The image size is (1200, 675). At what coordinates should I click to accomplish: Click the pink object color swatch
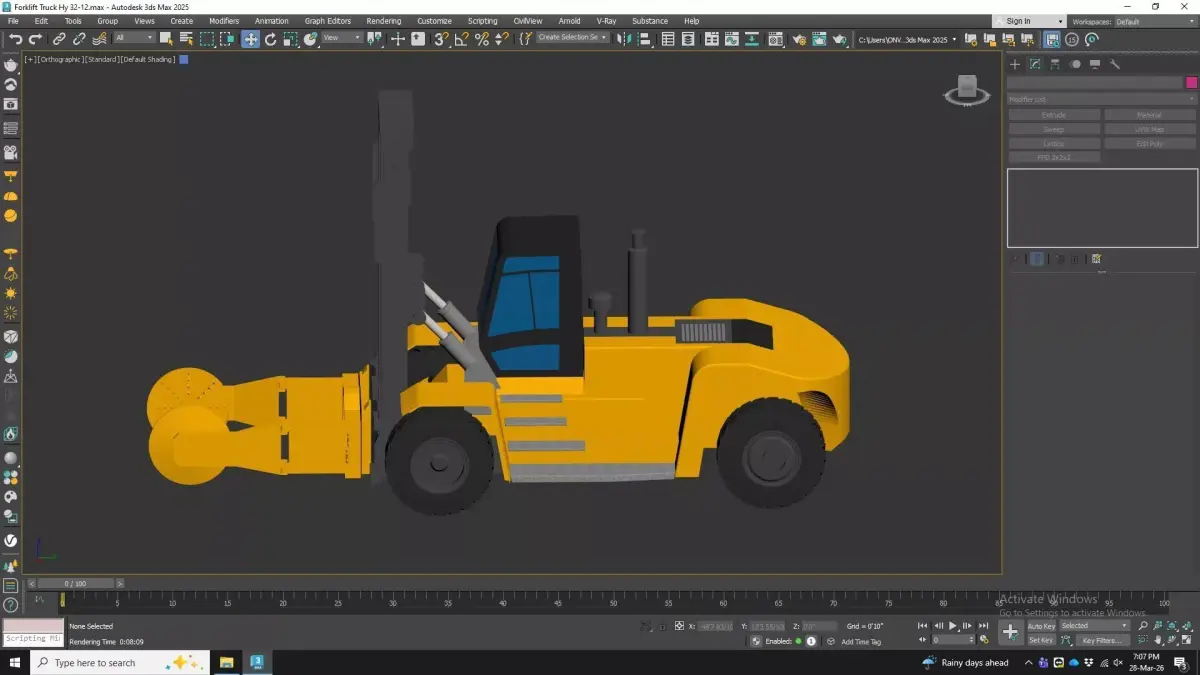(1191, 83)
